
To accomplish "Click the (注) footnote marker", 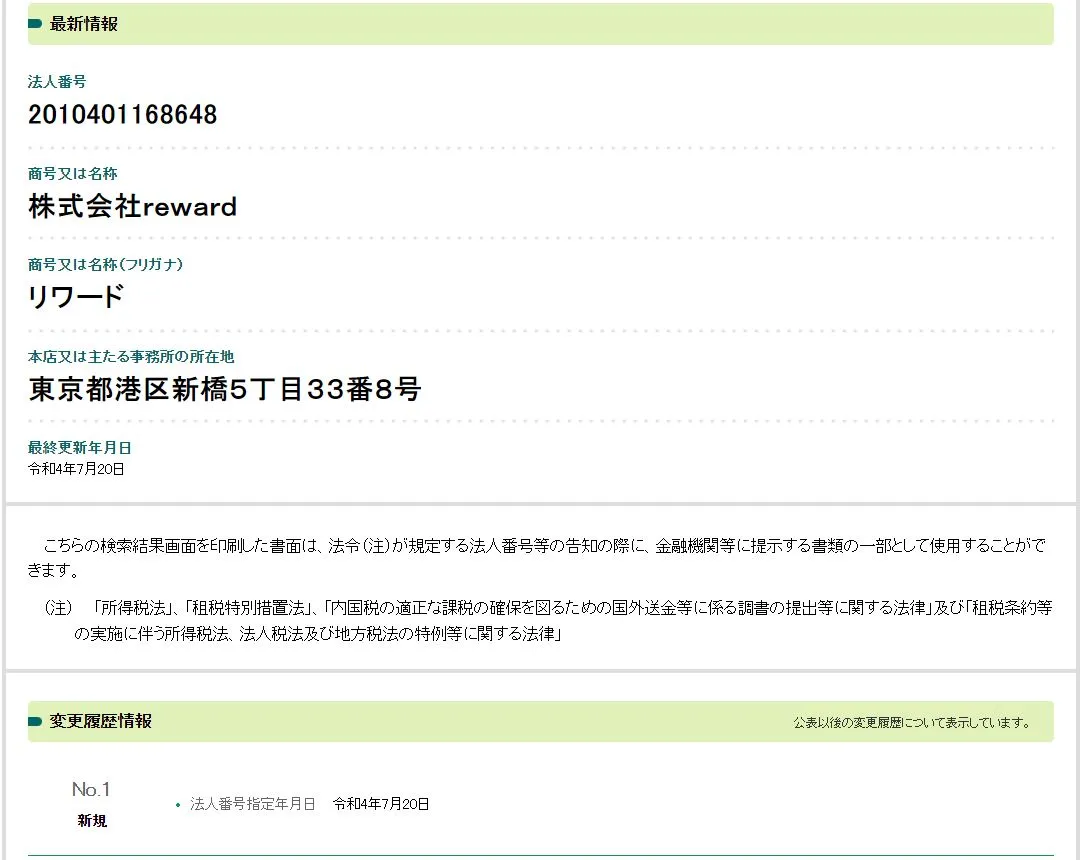I will click(x=59, y=608).
